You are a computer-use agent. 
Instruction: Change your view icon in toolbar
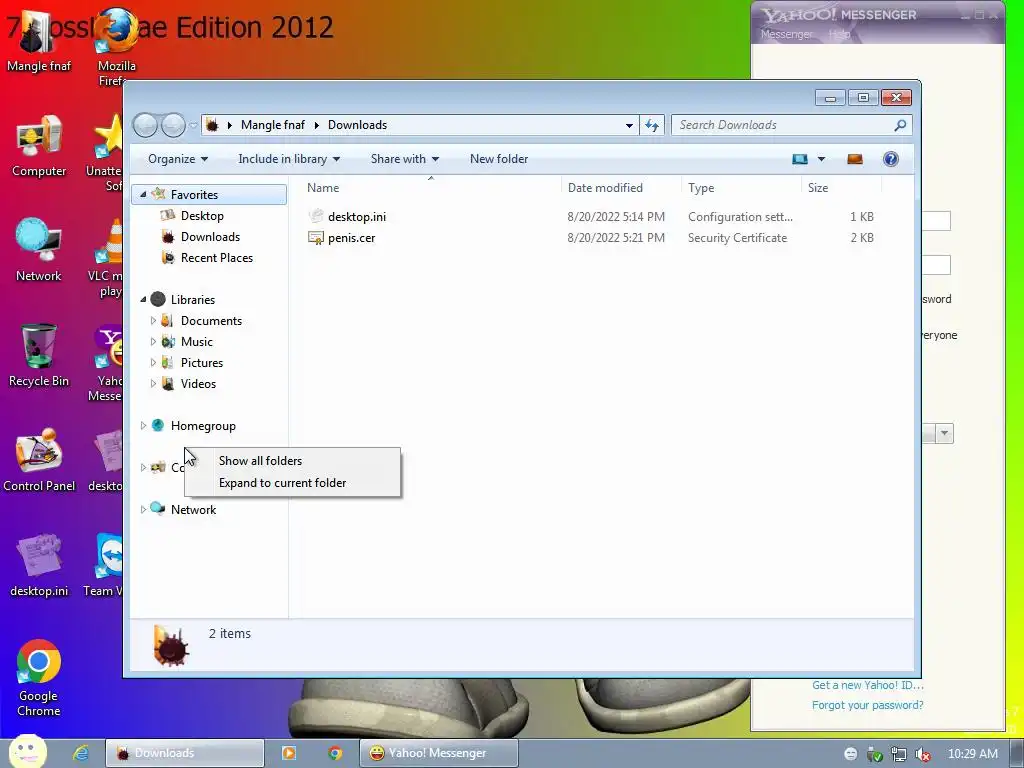point(799,159)
